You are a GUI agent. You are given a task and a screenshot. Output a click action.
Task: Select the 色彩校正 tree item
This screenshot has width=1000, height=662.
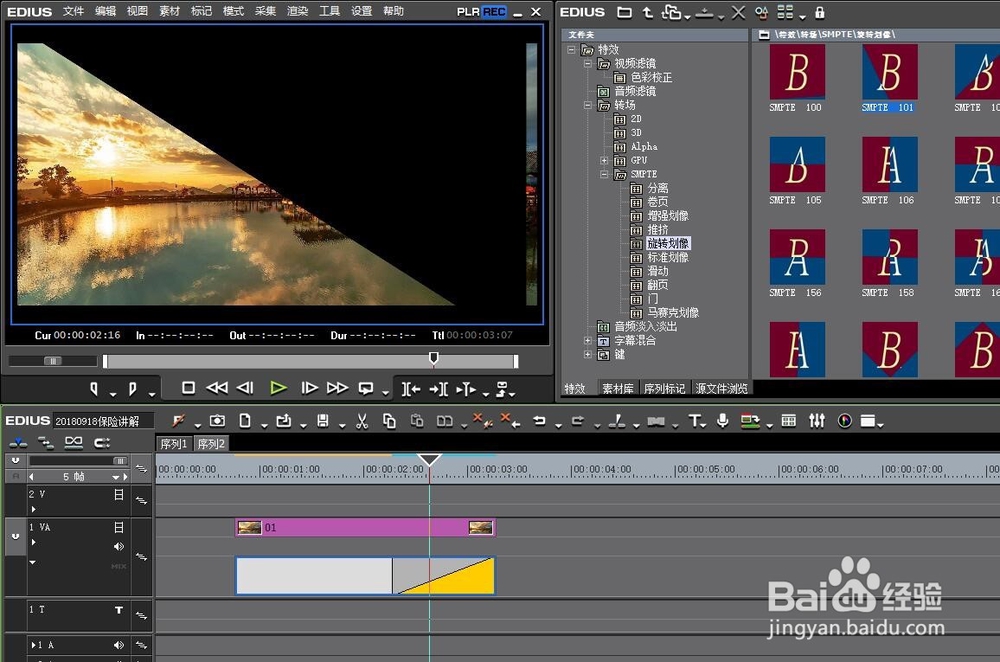click(x=651, y=77)
